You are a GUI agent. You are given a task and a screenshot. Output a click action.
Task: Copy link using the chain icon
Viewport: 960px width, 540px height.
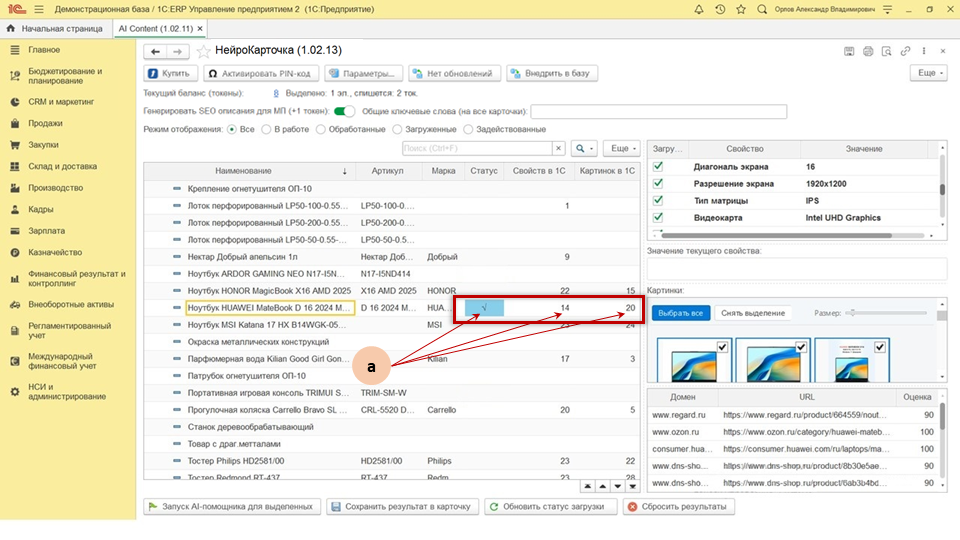(x=905, y=51)
